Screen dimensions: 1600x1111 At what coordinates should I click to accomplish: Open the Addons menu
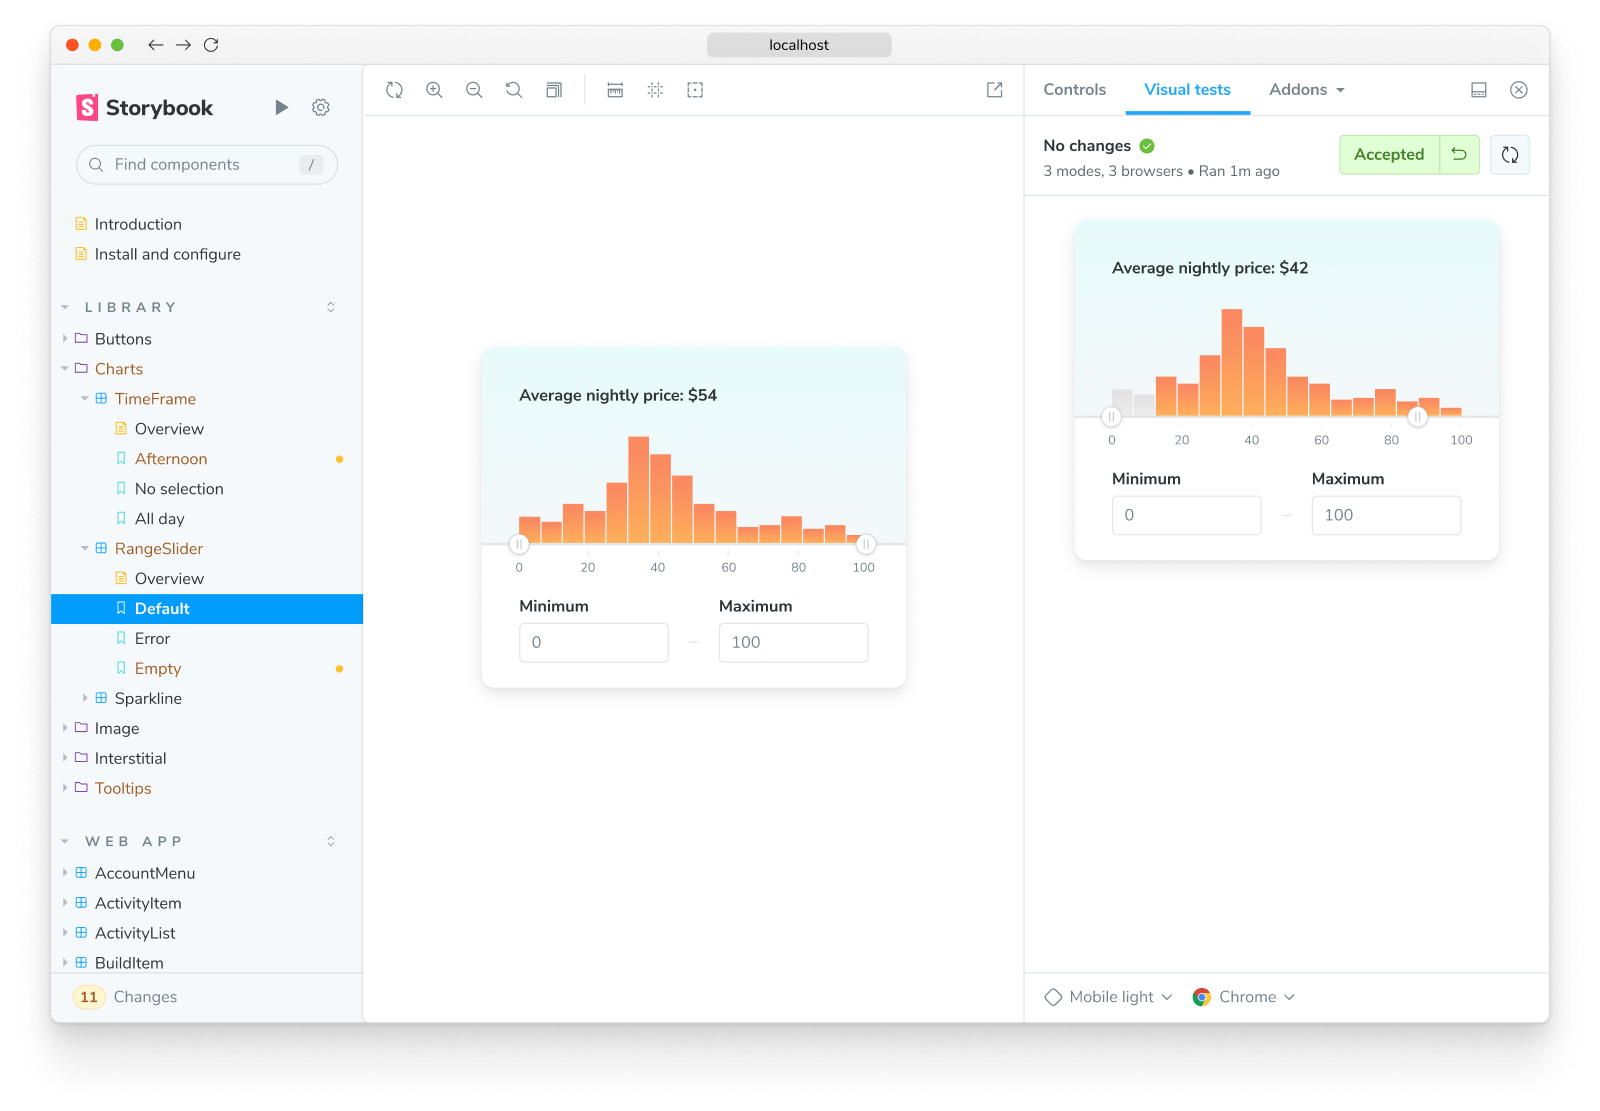click(x=1305, y=90)
